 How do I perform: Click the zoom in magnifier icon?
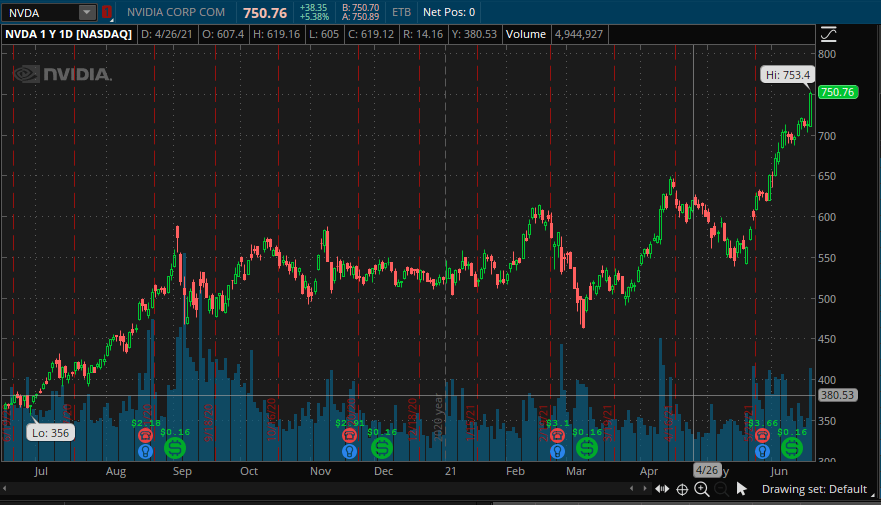[702, 489]
